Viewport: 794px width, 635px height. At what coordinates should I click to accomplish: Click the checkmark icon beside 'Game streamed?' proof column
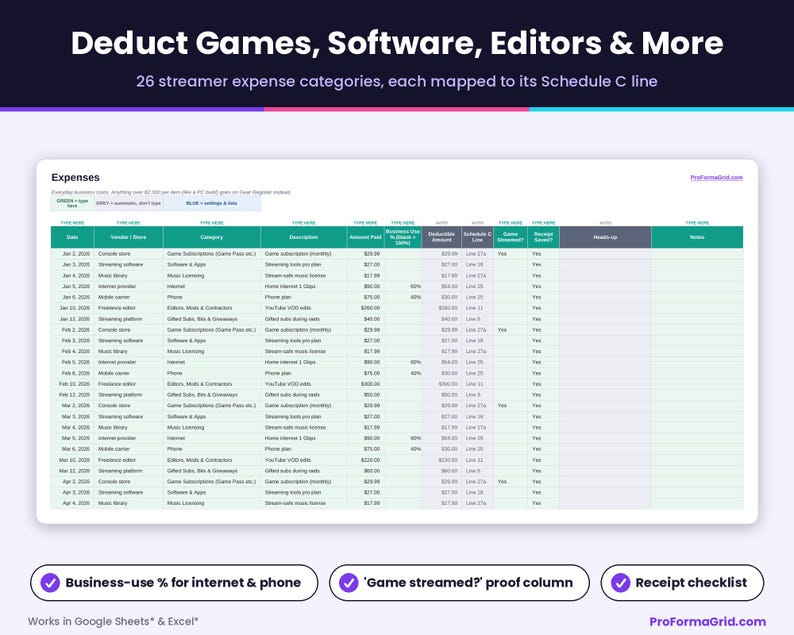tap(348, 583)
